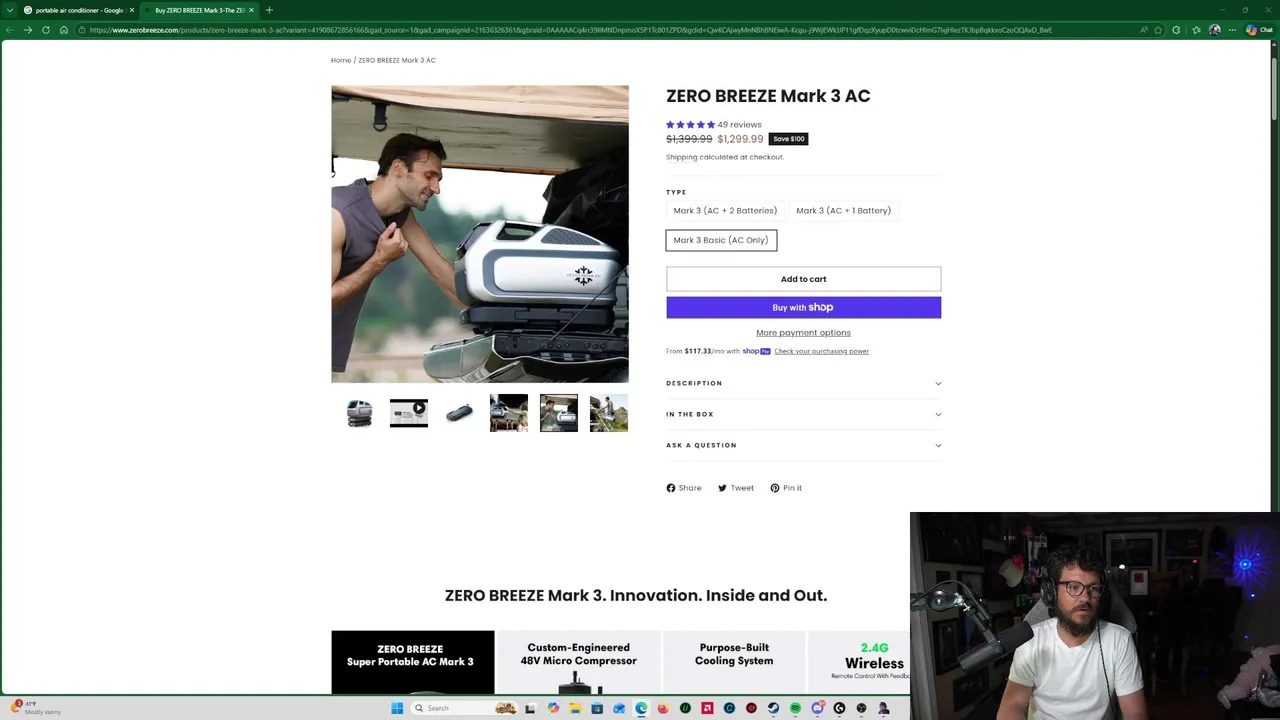Expand the IN THE BOX section
1280x720 pixels.
point(803,414)
